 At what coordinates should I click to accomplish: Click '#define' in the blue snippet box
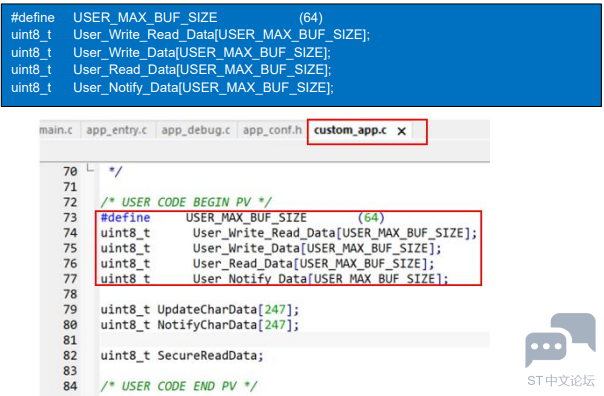[33, 18]
